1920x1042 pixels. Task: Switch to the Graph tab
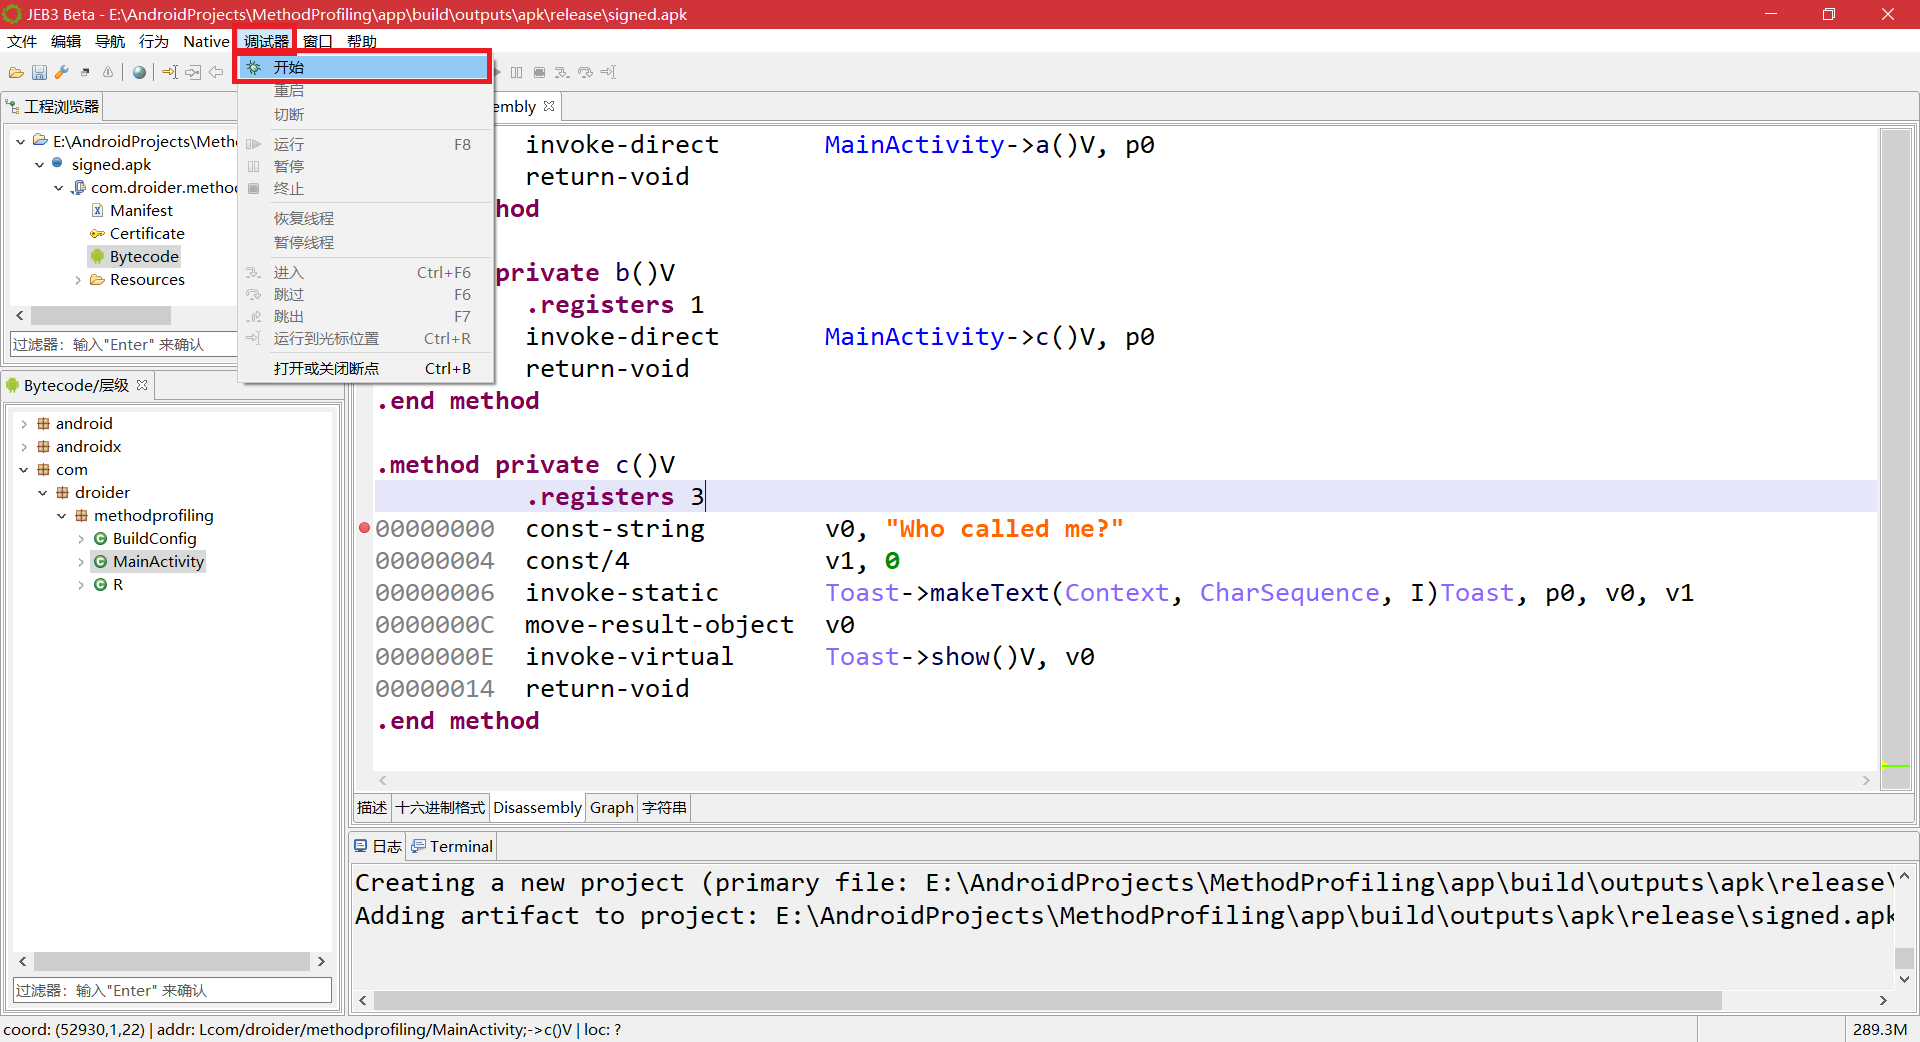click(612, 807)
